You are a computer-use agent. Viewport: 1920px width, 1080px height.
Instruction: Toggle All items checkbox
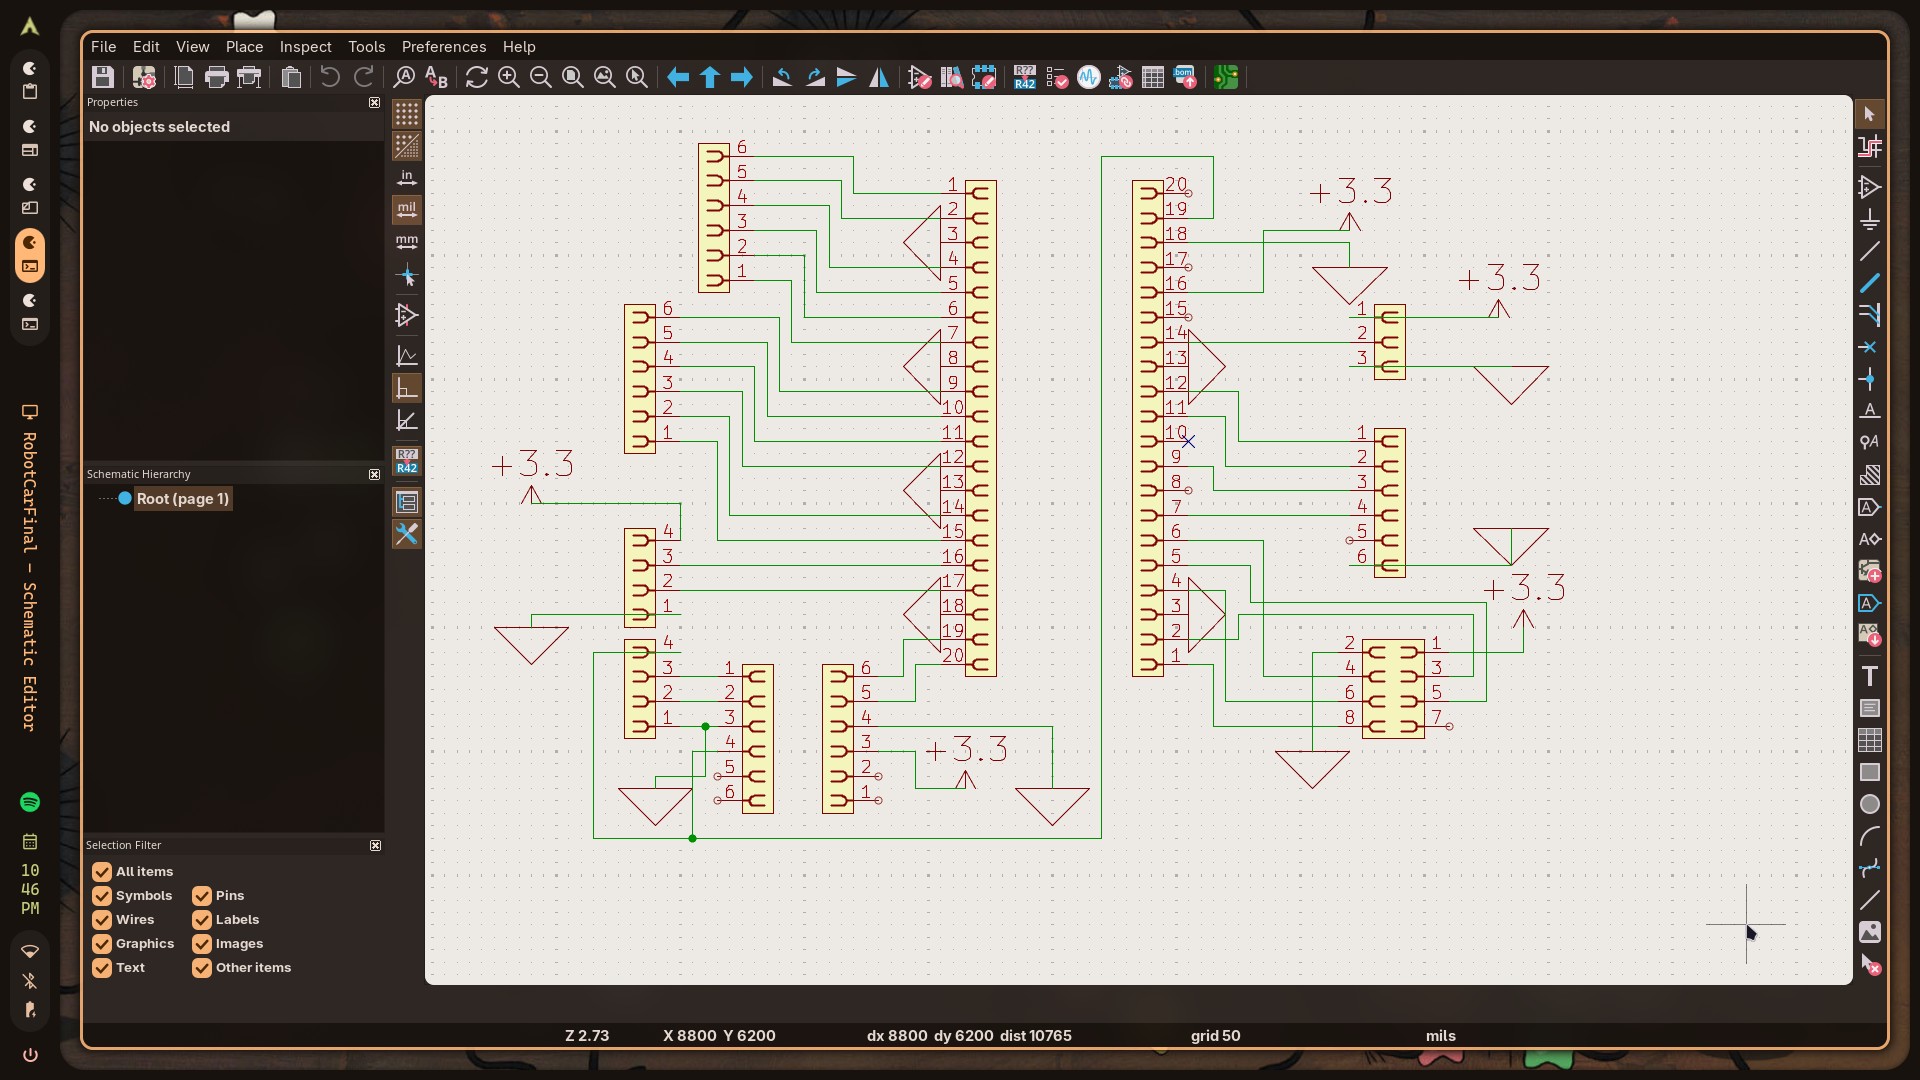(102, 872)
